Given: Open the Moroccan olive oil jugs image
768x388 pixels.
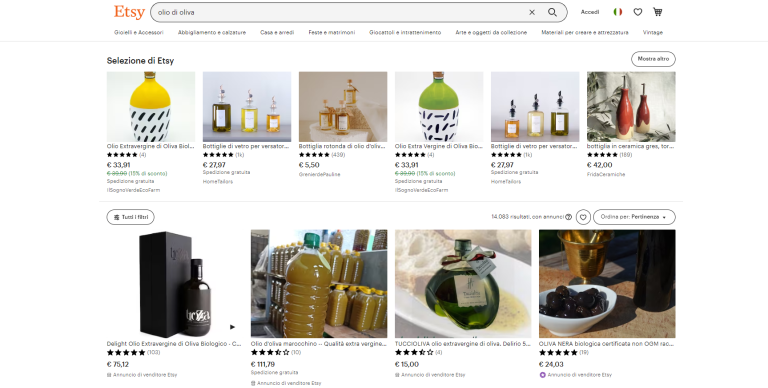Looking at the screenshot, I should coord(319,284).
